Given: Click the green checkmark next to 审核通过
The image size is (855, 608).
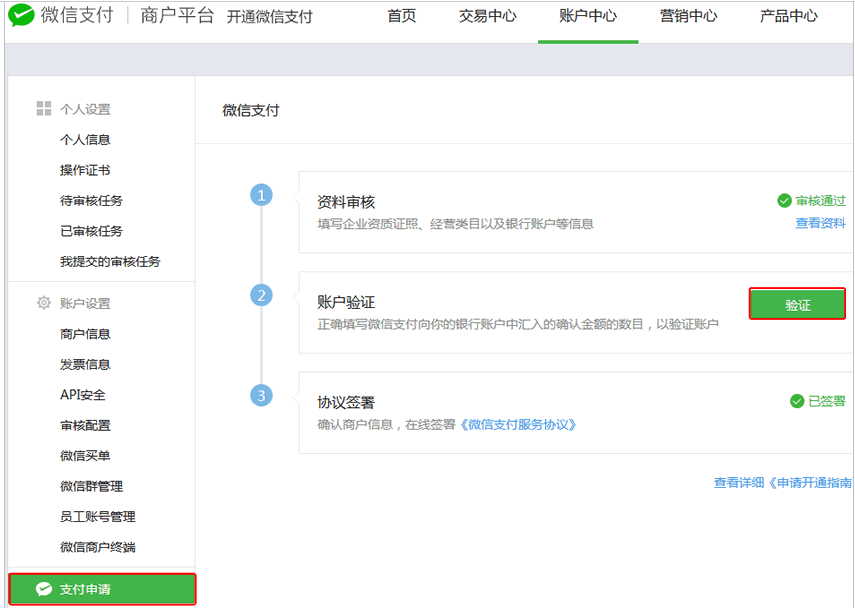Looking at the screenshot, I should click(x=784, y=201).
